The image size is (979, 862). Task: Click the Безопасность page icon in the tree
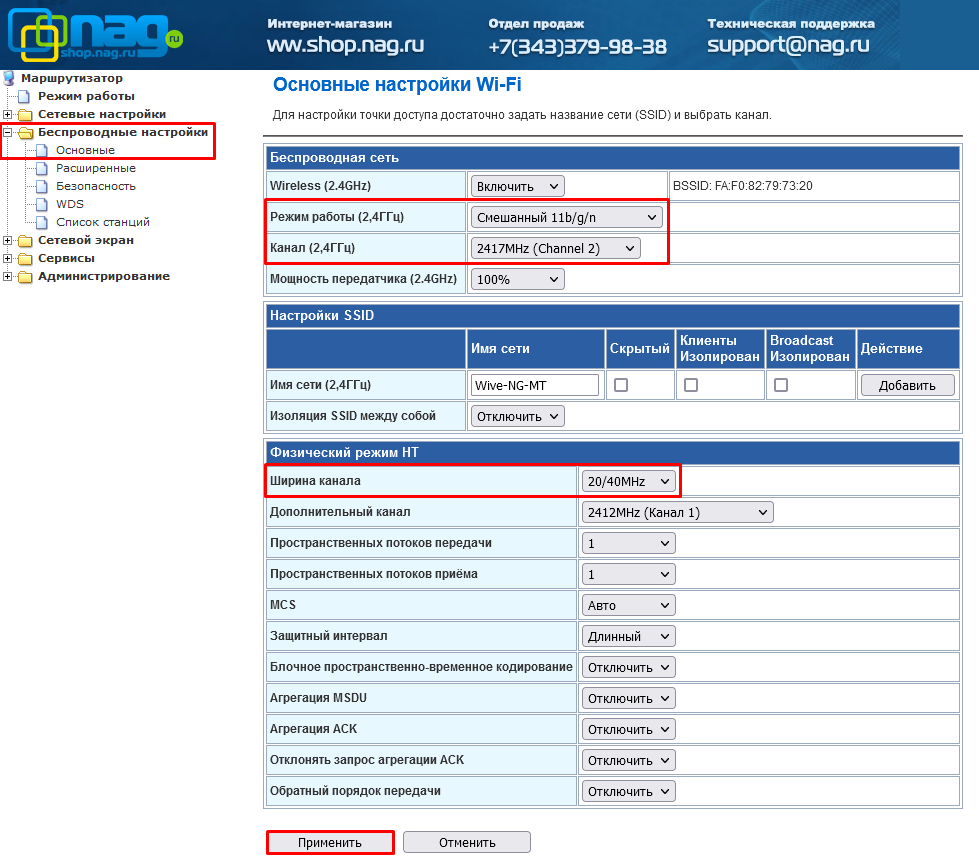click(x=42, y=186)
